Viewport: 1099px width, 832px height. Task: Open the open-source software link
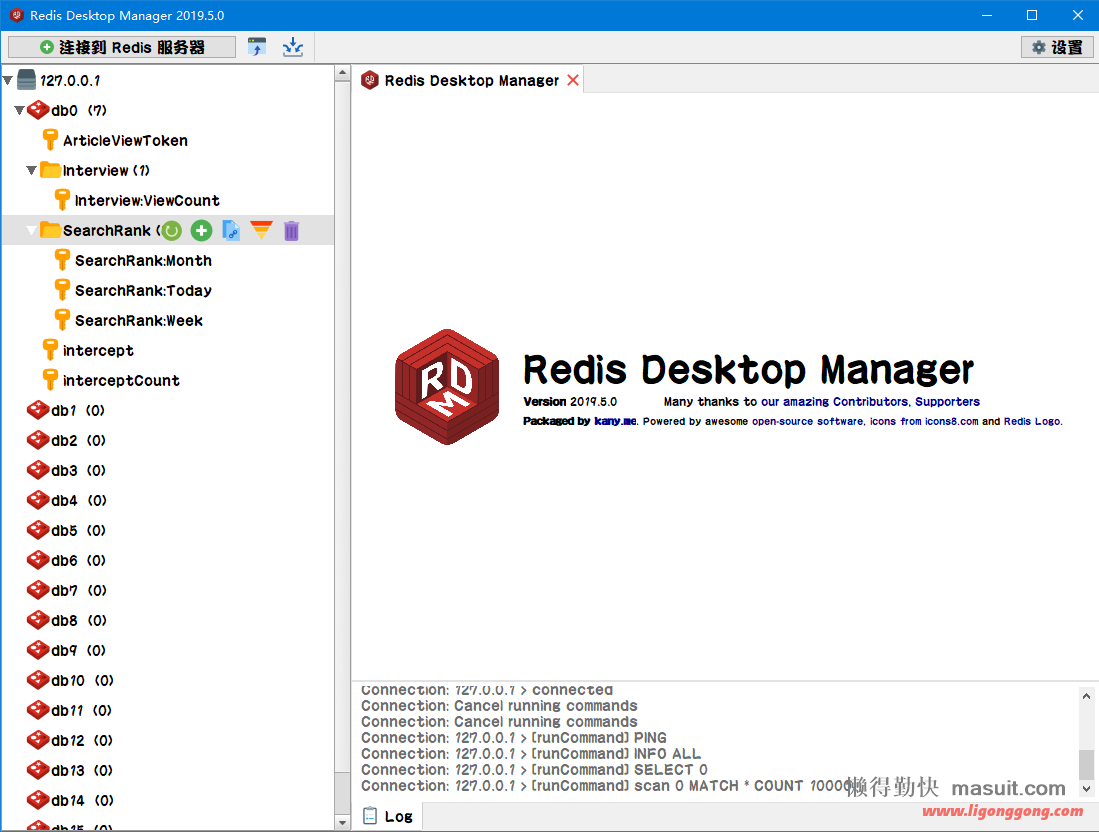[x=807, y=421]
